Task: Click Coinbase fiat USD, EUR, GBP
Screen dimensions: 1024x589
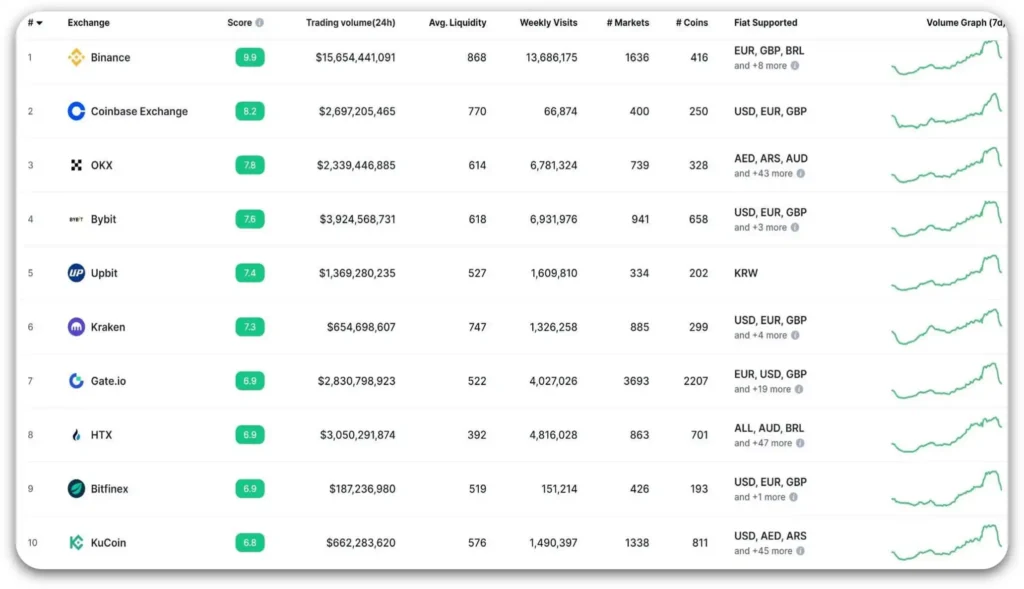Action: 770,111
